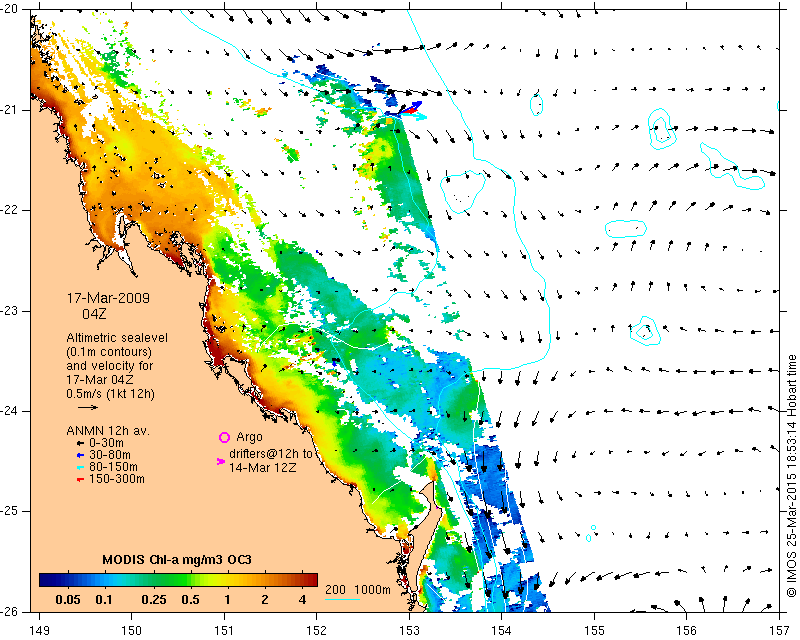Click the dark red end of the Chl-a colorbar
Image resolution: width=800 pixels, height=640 pixels.
(311, 580)
